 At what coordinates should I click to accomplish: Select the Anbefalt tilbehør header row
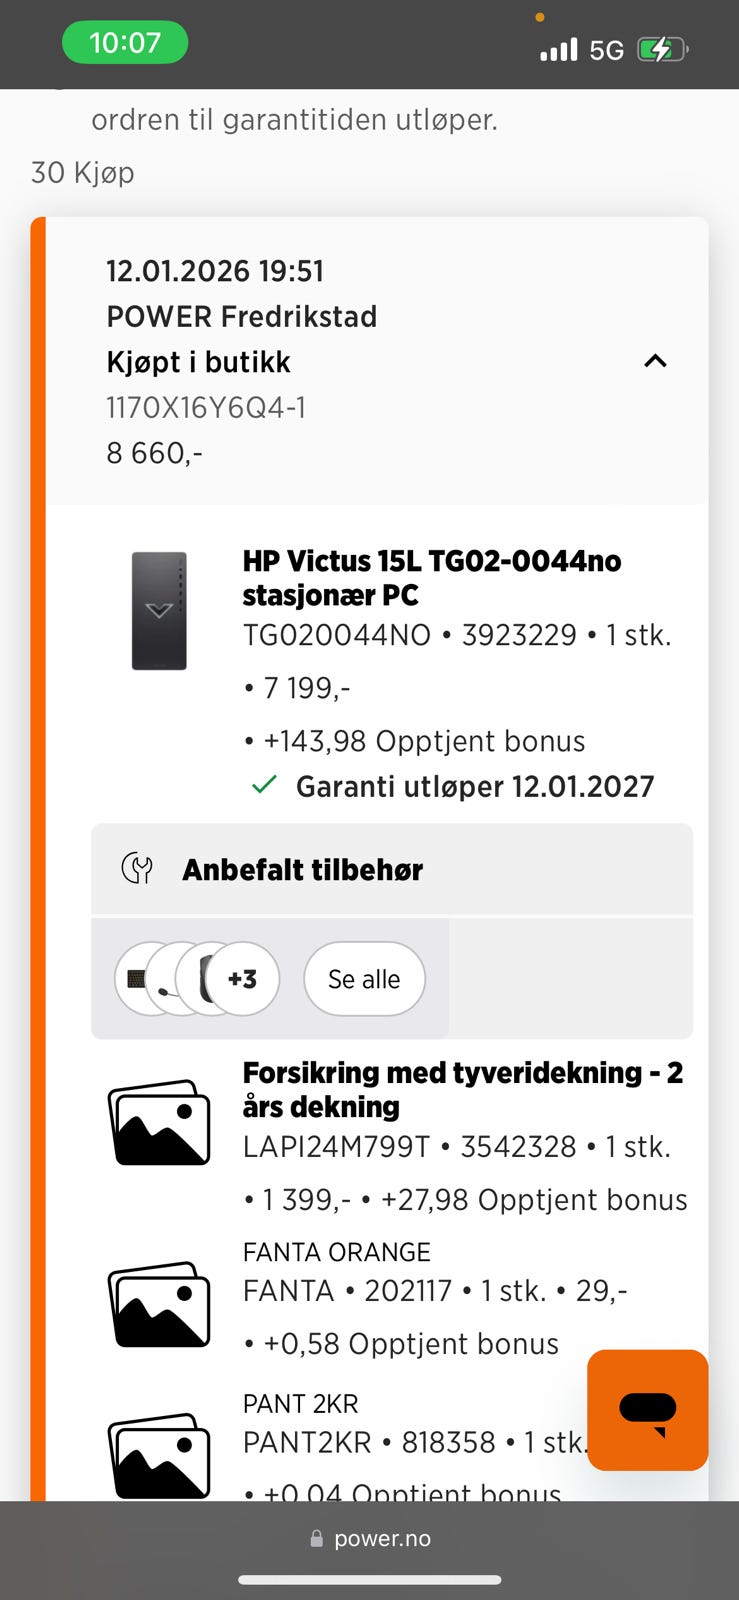coord(392,869)
